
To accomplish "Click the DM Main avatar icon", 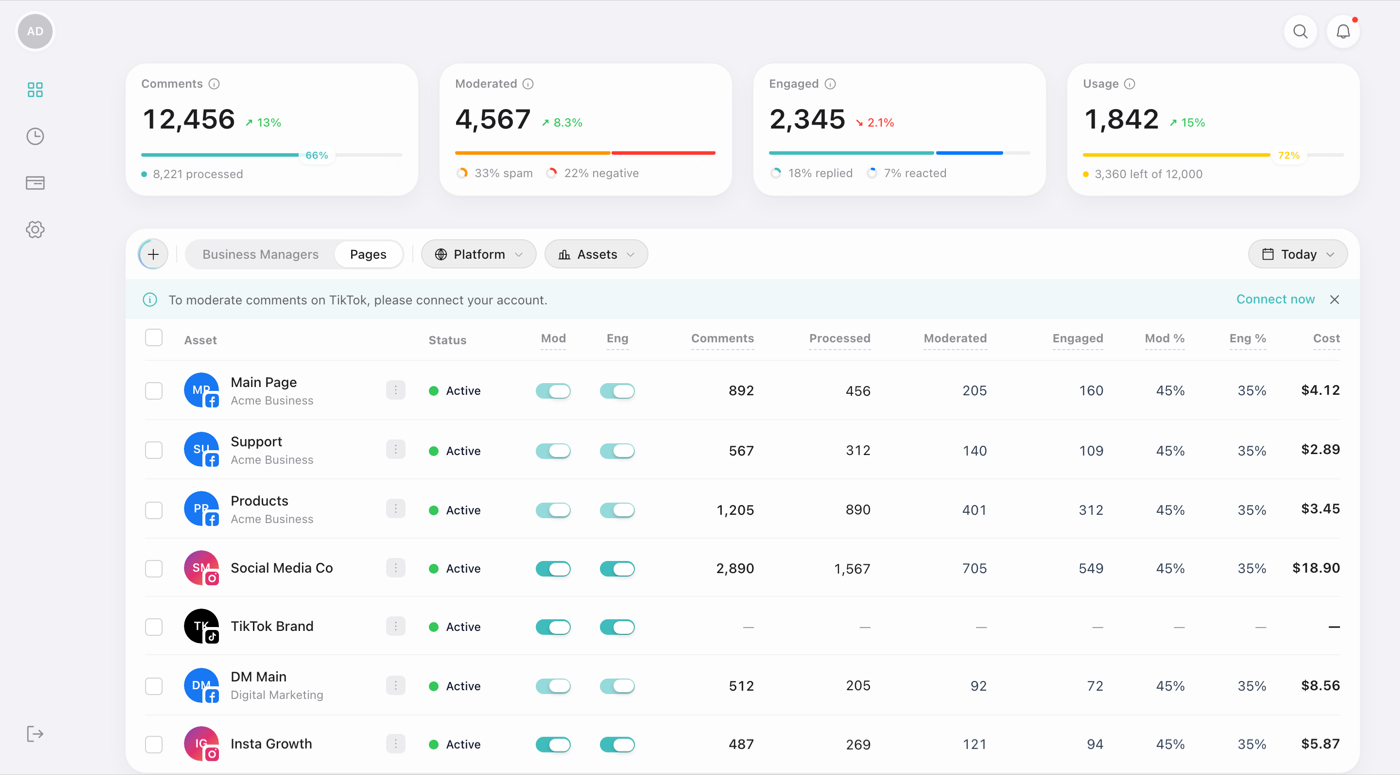I will (202, 686).
